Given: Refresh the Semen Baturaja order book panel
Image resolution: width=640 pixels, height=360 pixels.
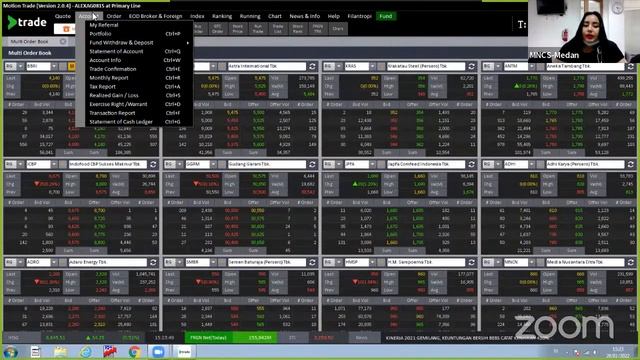Looking at the screenshot, I should coord(312,262).
